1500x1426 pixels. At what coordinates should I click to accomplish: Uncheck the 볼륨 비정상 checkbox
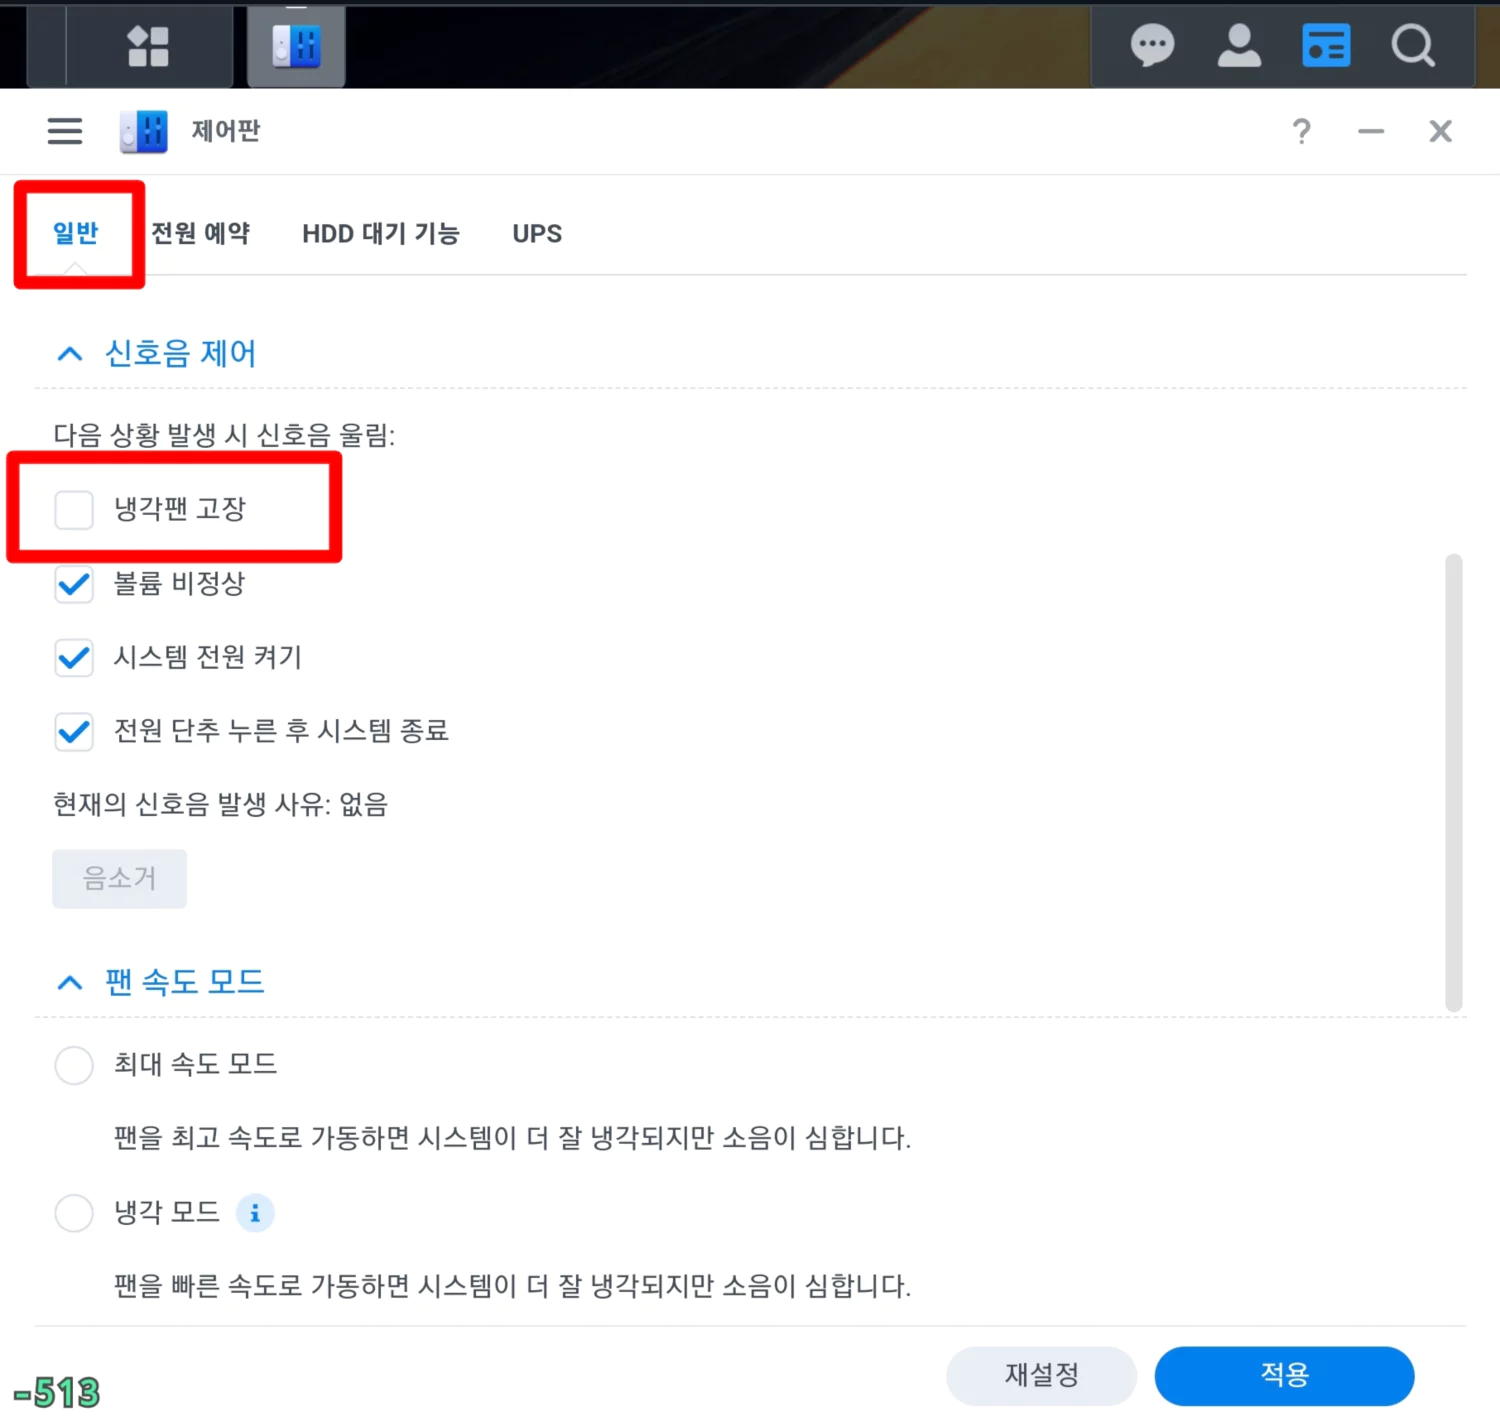tap(74, 584)
